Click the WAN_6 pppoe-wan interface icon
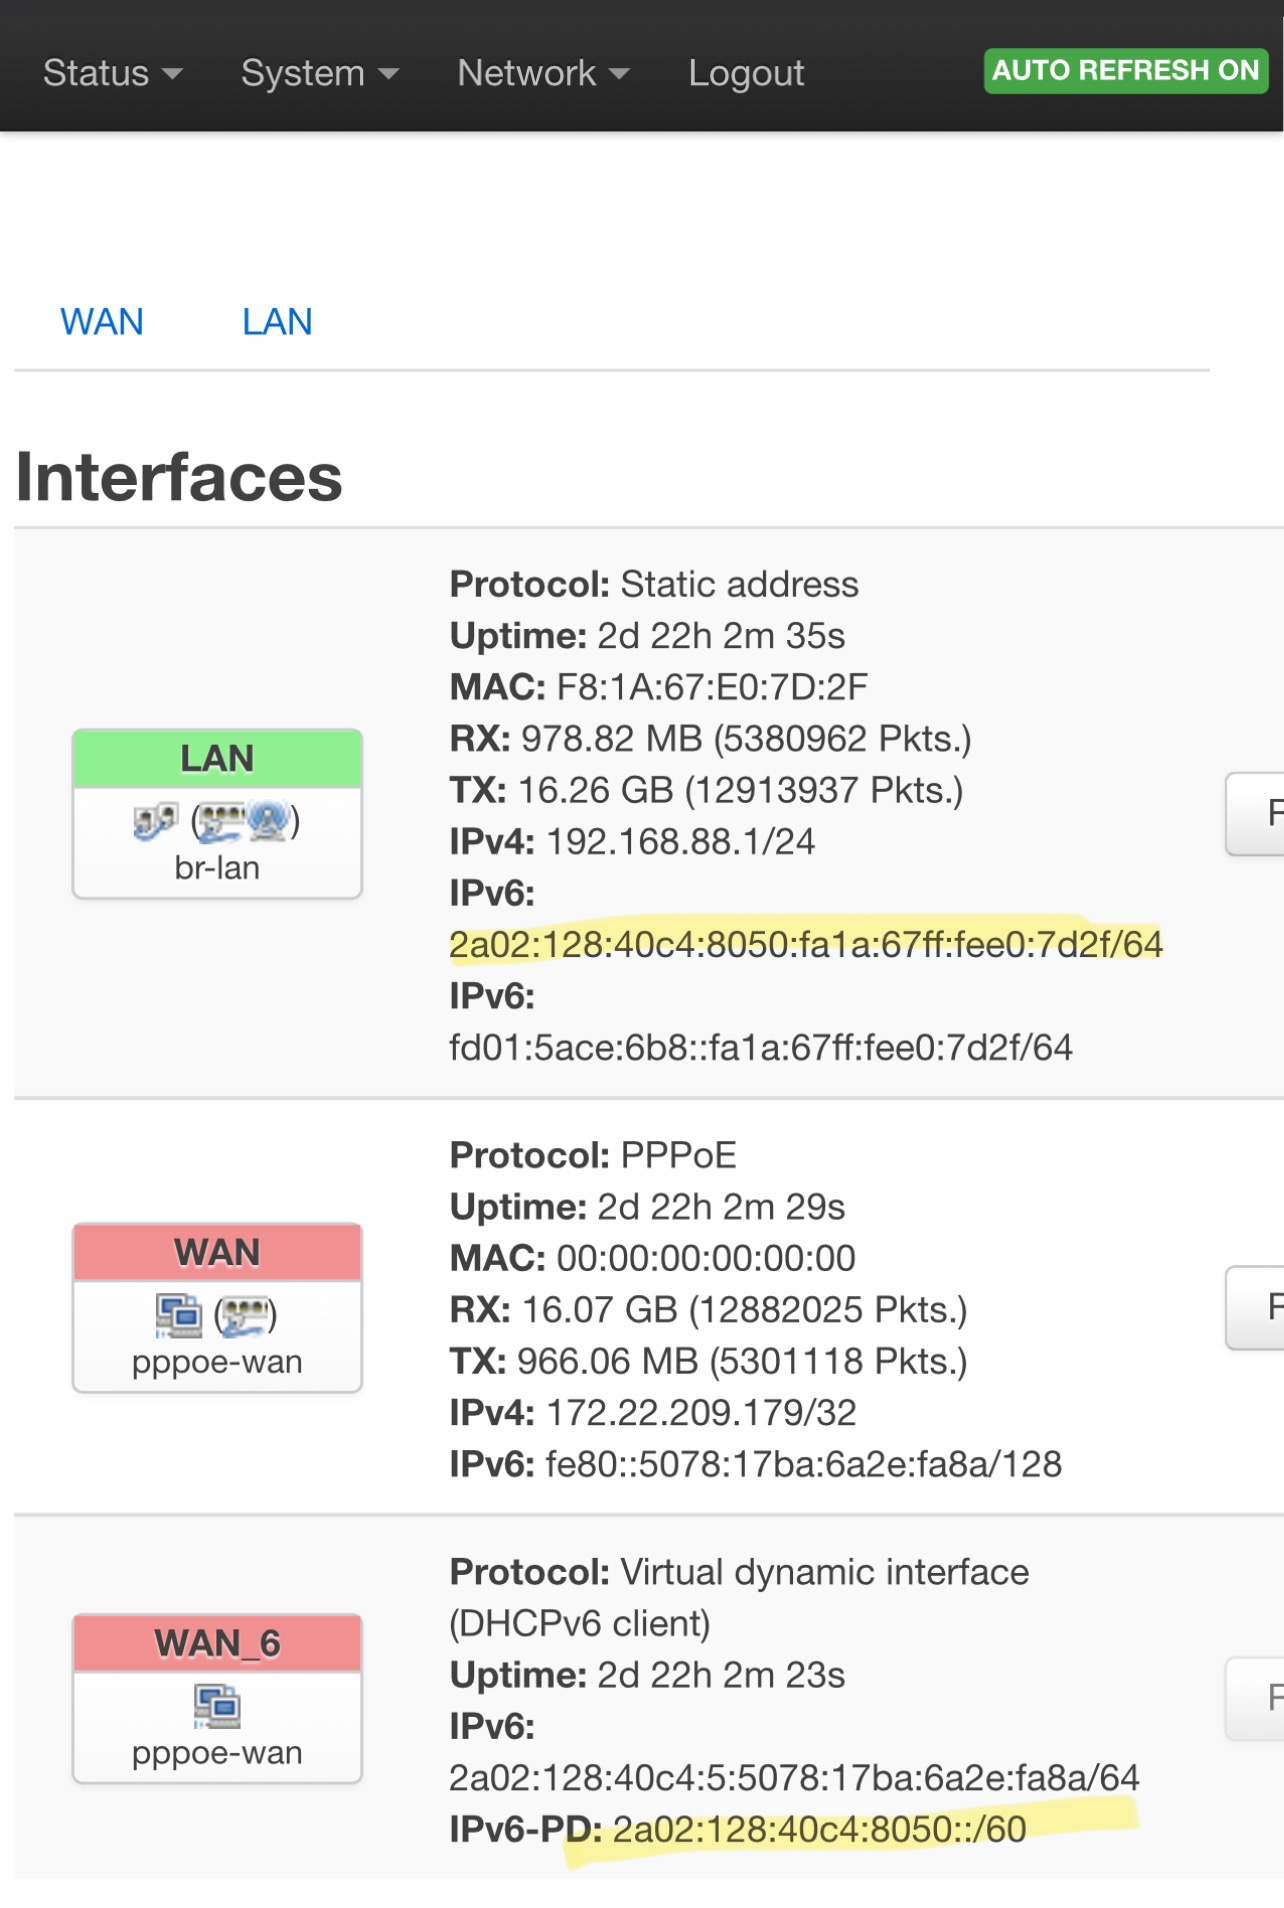The height and width of the screenshot is (1908, 1284). coord(217,1706)
